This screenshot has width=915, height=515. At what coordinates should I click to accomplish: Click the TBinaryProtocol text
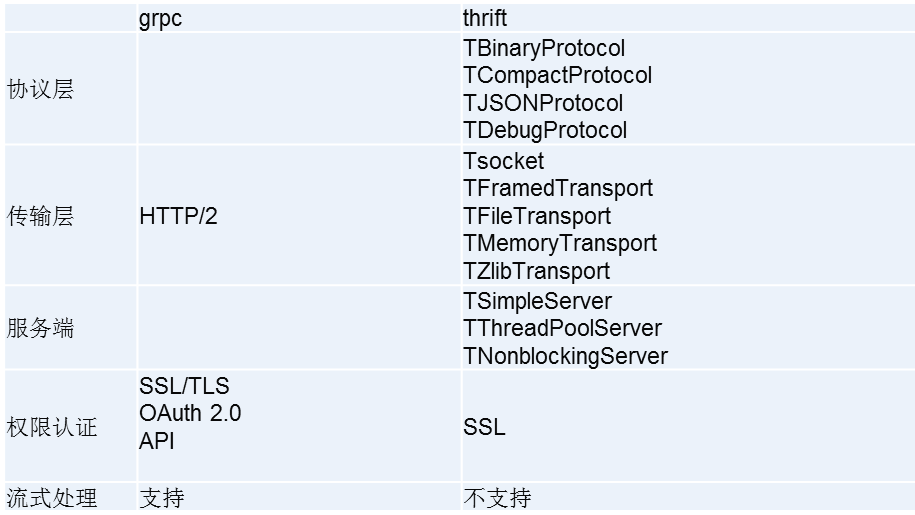coord(544,48)
